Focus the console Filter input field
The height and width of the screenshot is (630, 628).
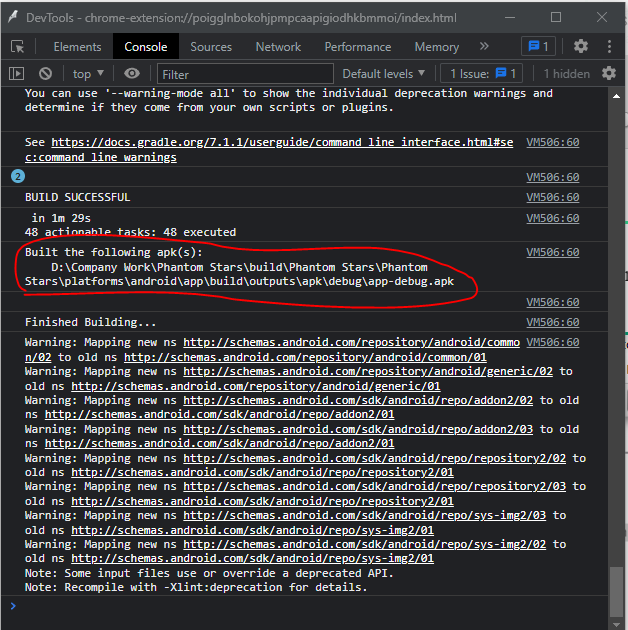click(245, 74)
